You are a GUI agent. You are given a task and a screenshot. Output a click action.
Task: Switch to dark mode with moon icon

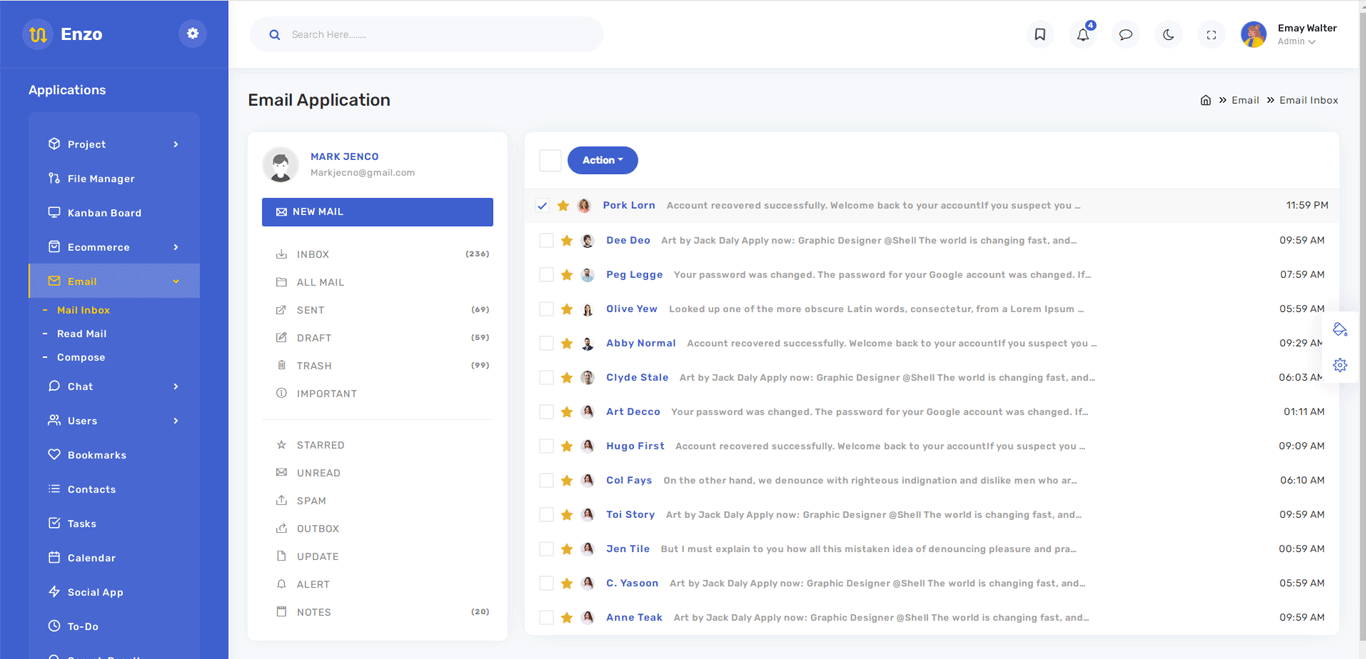[1168, 35]
